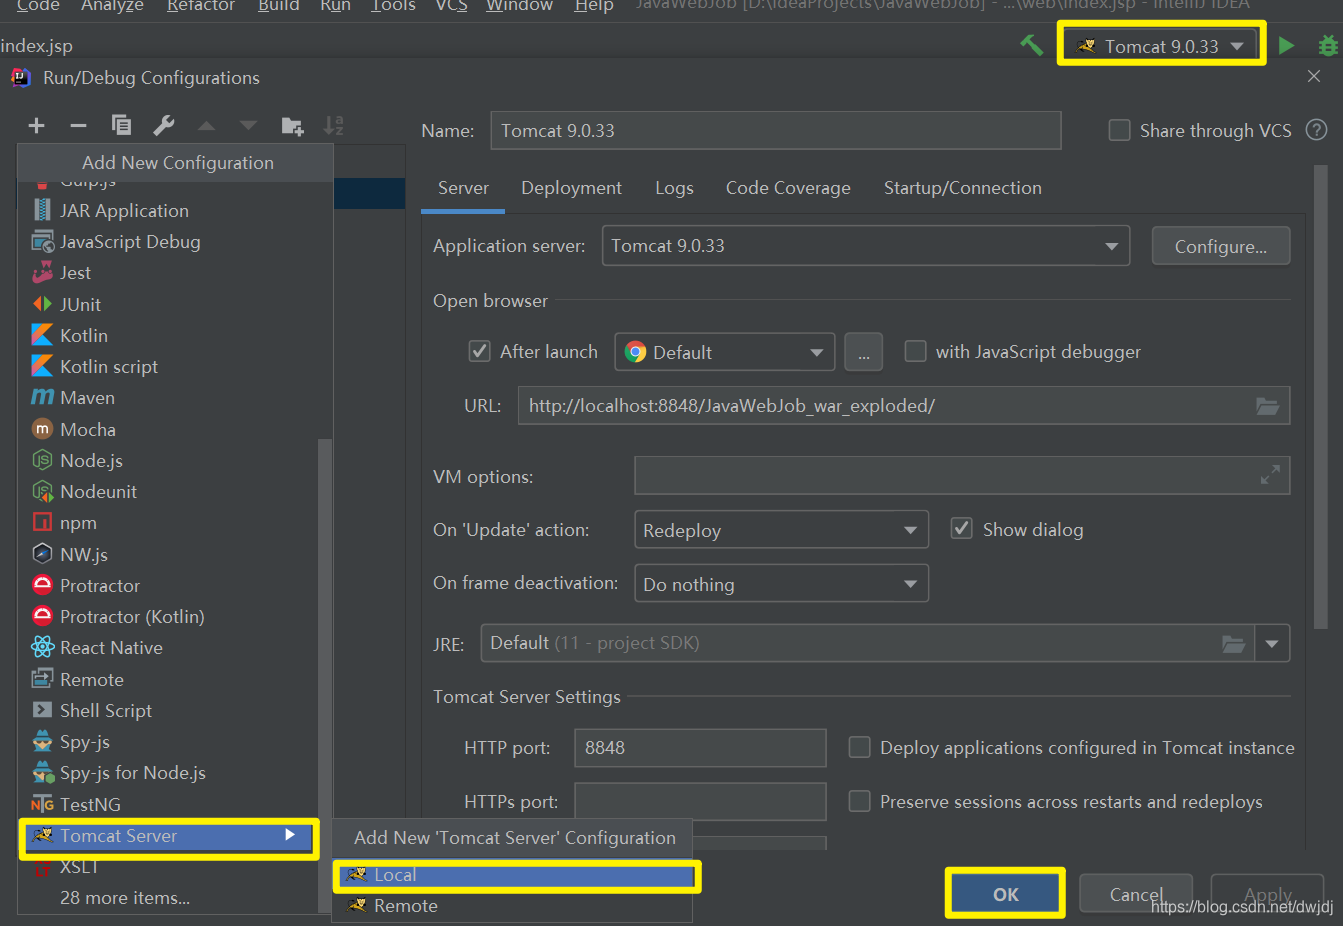Click the expand icon in VM options
The image size is (1343, 926).
click(x=1270, y=475)
